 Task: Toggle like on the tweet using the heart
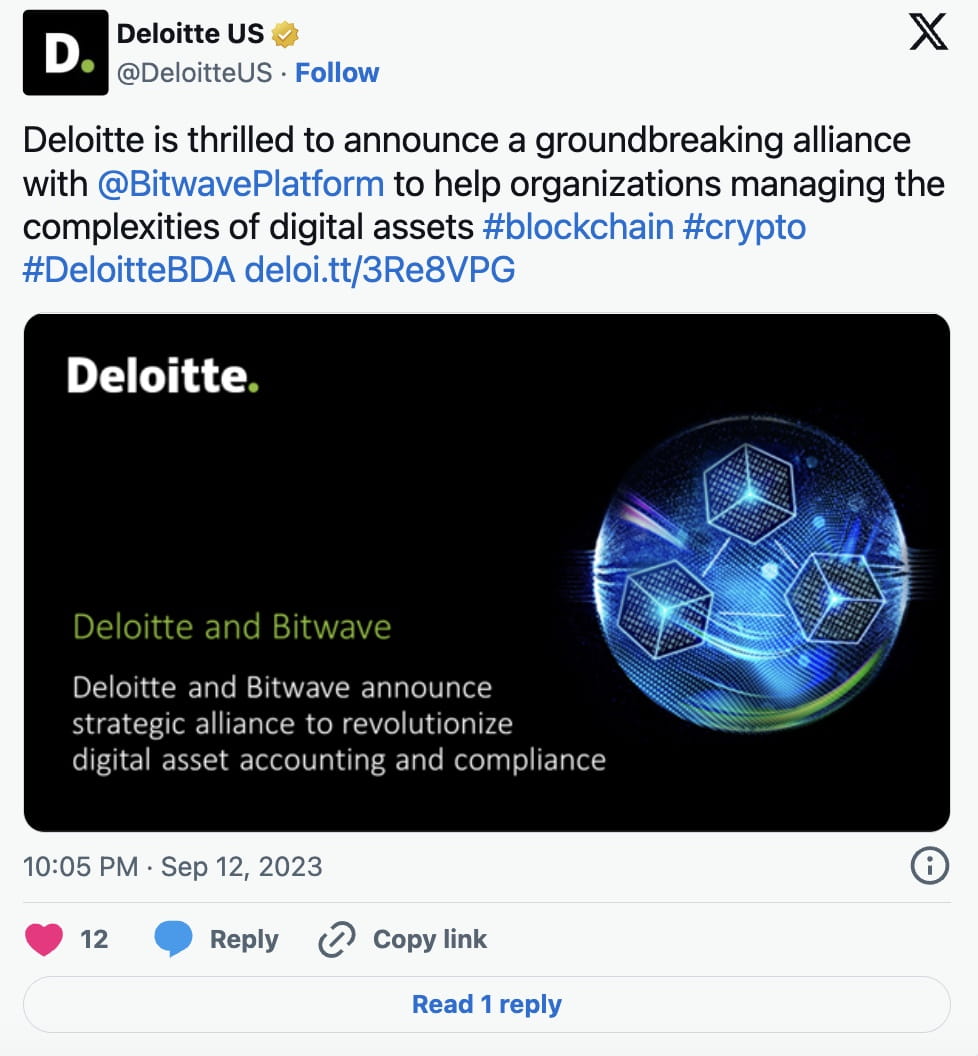point(42,939)
